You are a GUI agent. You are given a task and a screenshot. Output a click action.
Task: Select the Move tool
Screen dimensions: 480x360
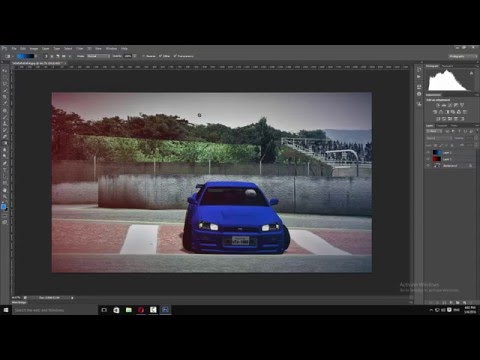[x=5, y=70]
